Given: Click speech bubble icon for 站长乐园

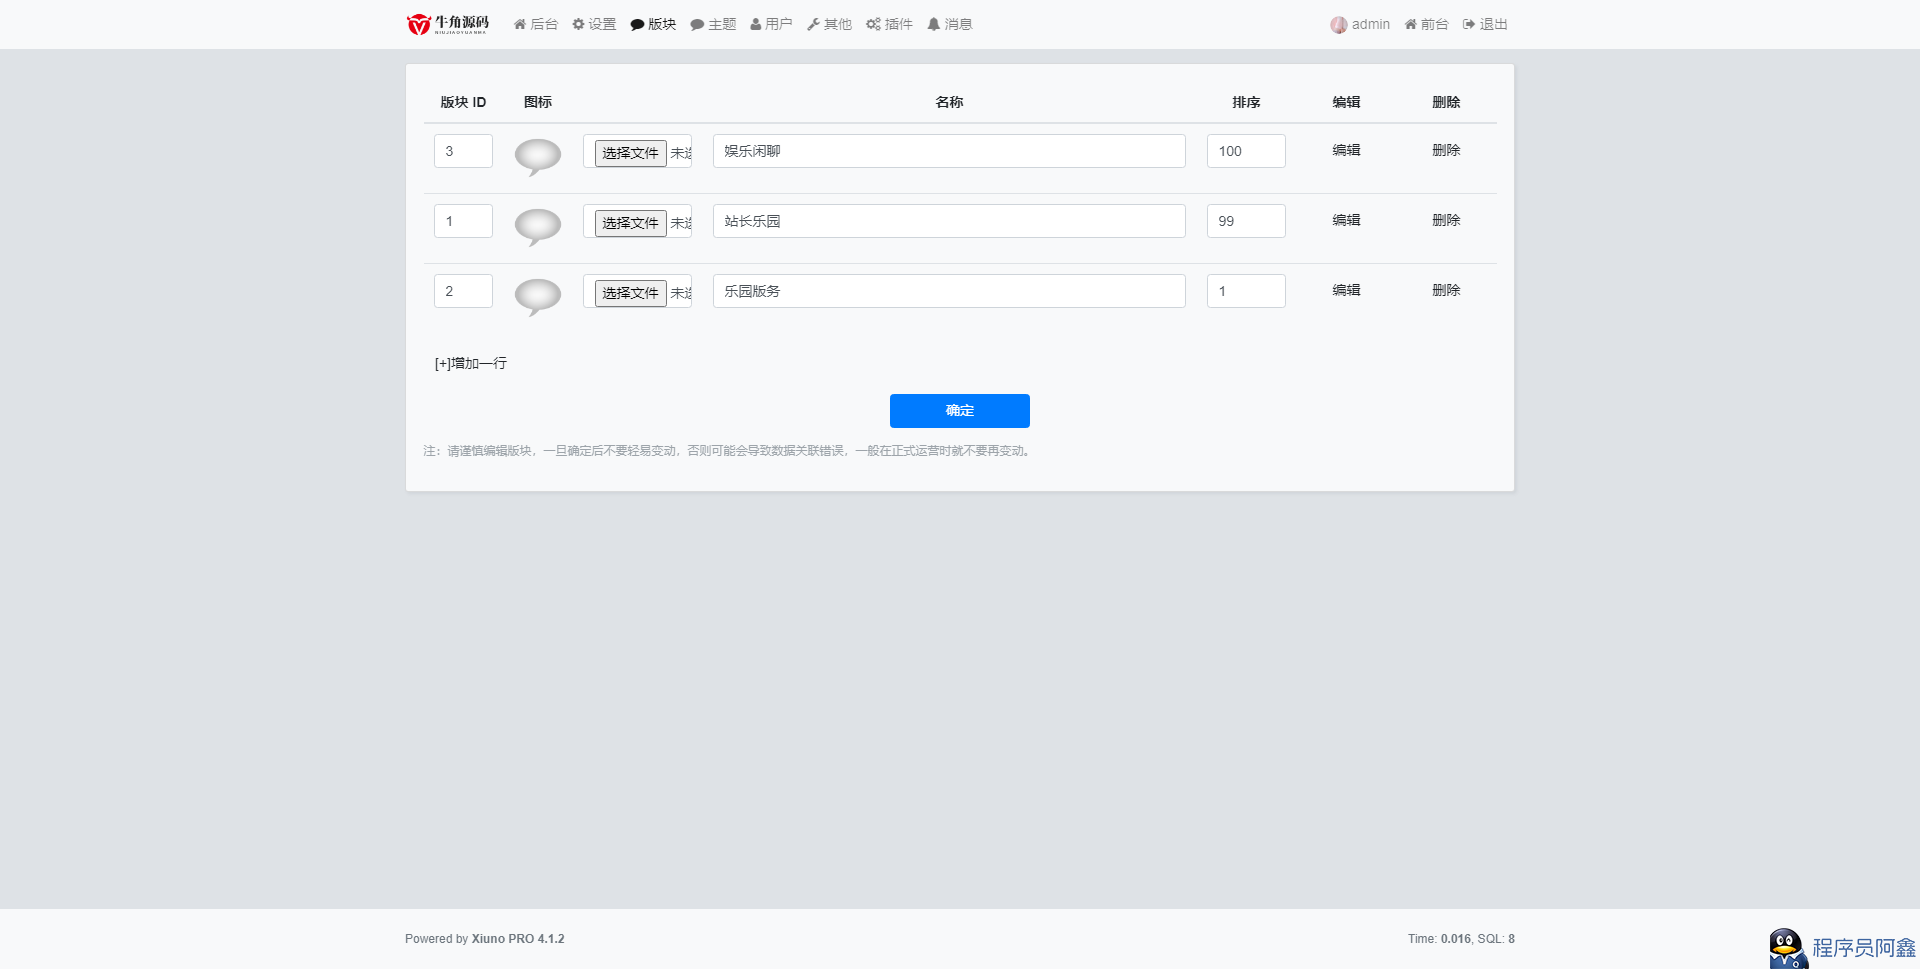Looking at the screenshot, I should [538, 227].
